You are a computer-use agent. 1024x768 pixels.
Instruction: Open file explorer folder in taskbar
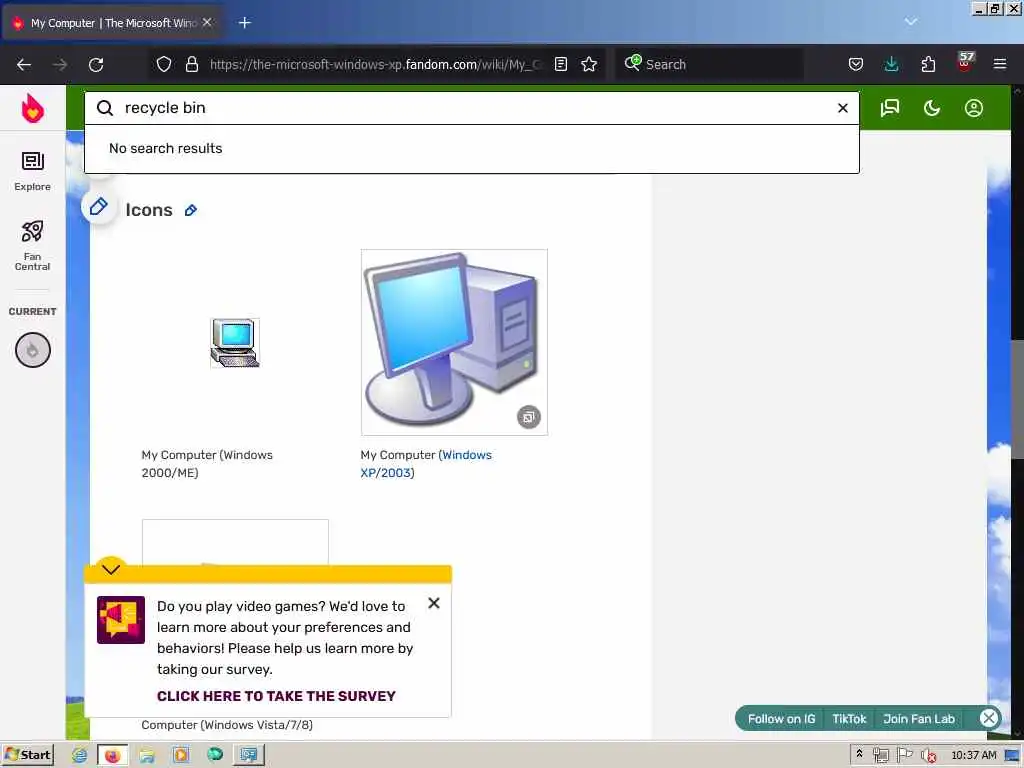148,755
